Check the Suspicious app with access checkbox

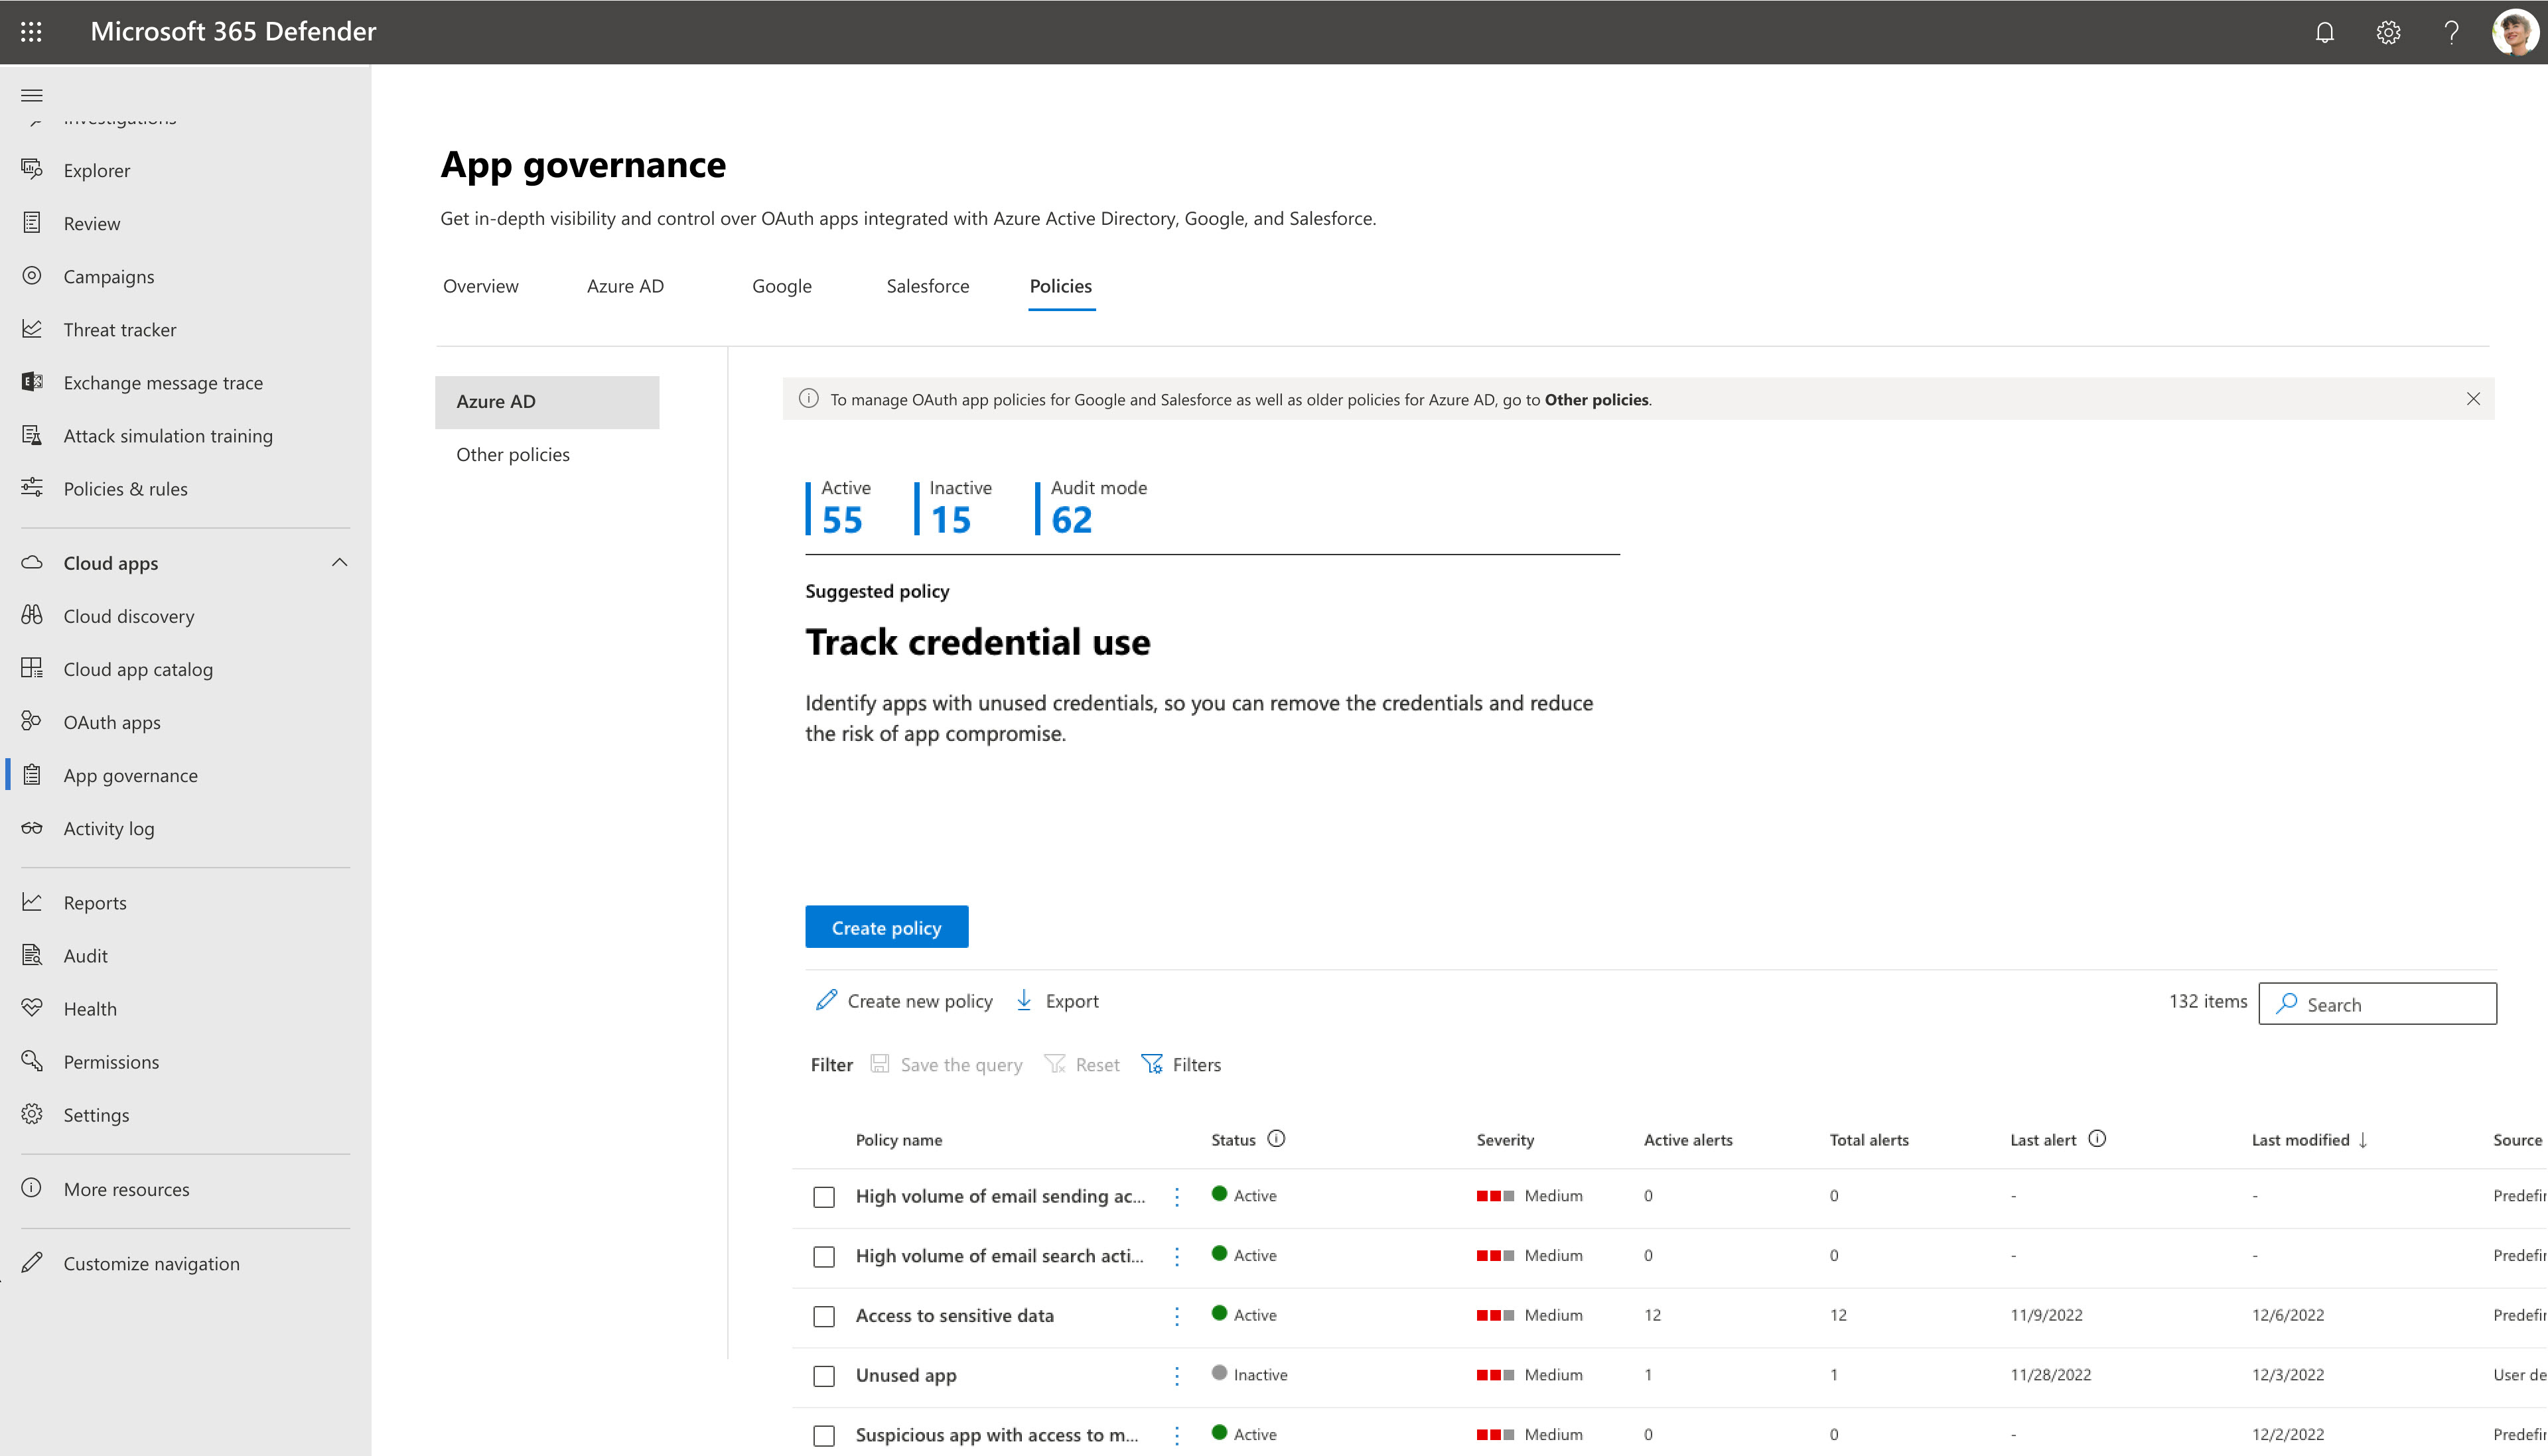[823, 1433]
